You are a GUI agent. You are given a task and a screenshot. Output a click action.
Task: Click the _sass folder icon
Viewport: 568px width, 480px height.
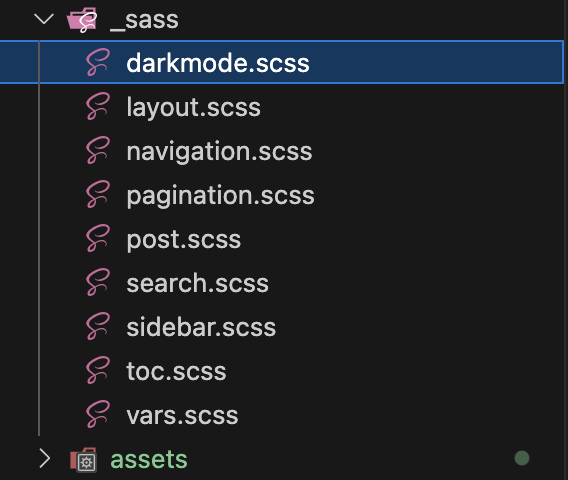[83, 20]
